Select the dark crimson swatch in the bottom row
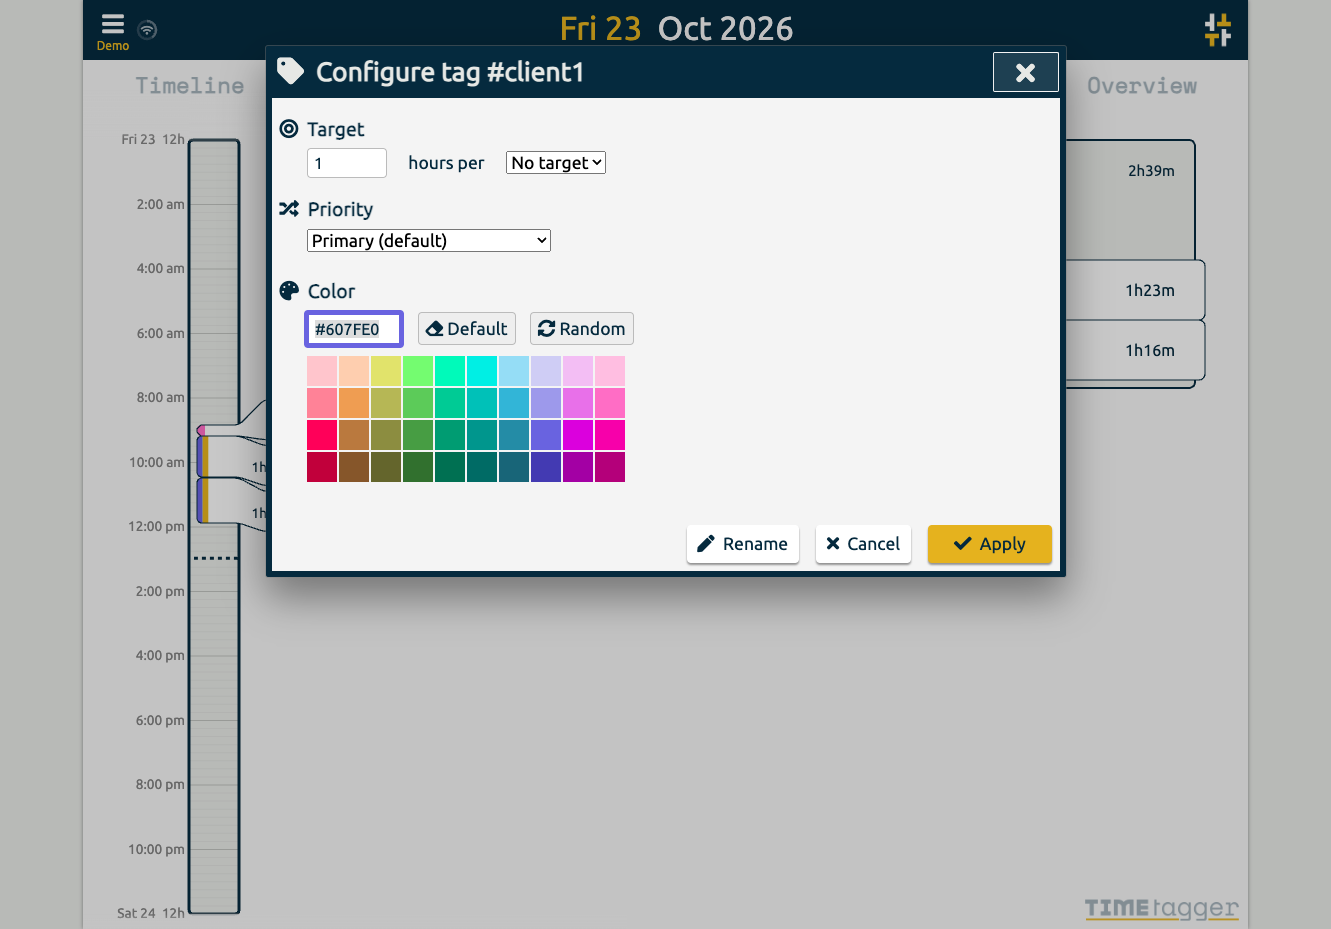The image size is (1331, 929). click(x=322, y=467)
